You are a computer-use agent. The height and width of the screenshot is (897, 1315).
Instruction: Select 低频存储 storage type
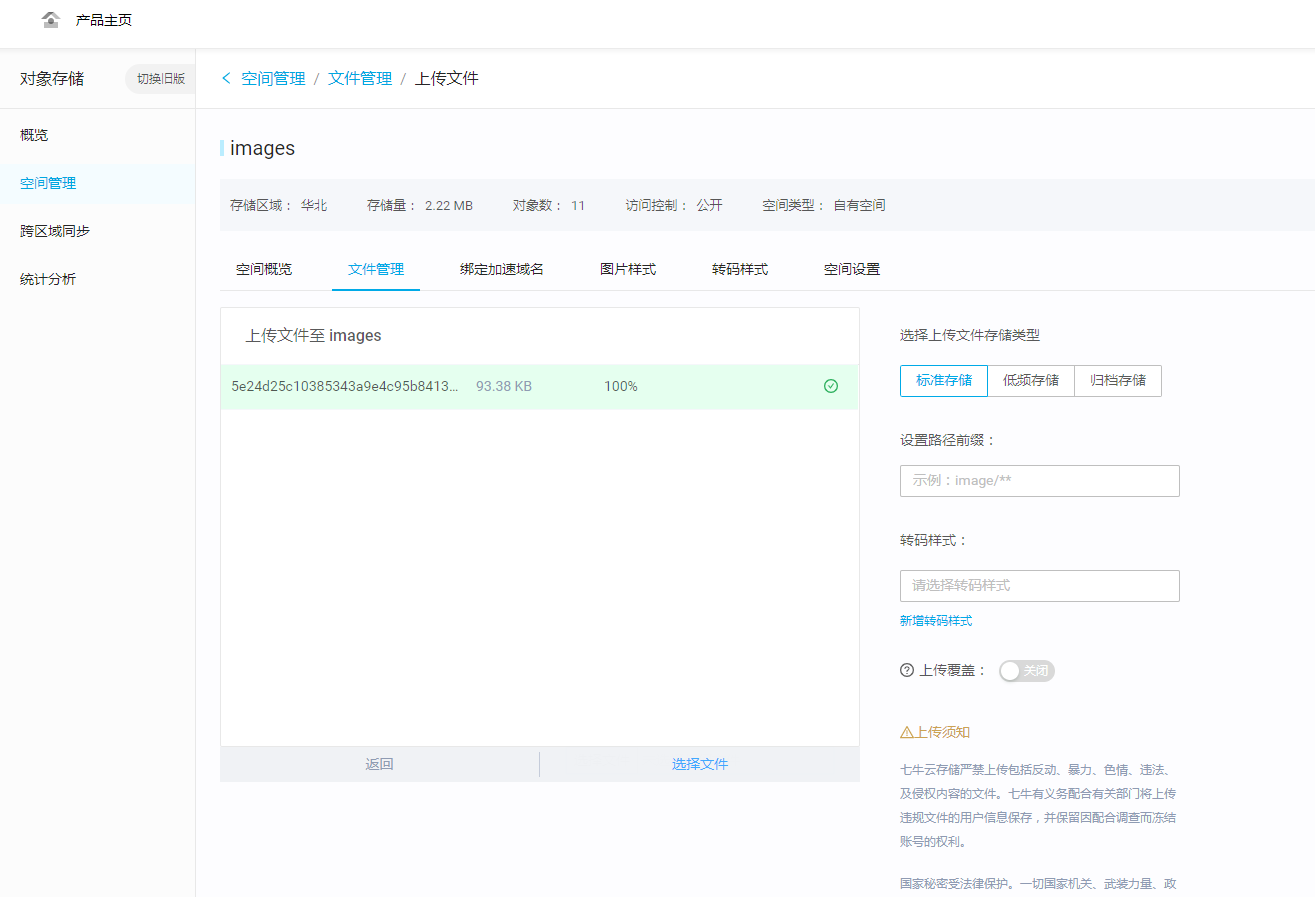tap(1031, 381)
